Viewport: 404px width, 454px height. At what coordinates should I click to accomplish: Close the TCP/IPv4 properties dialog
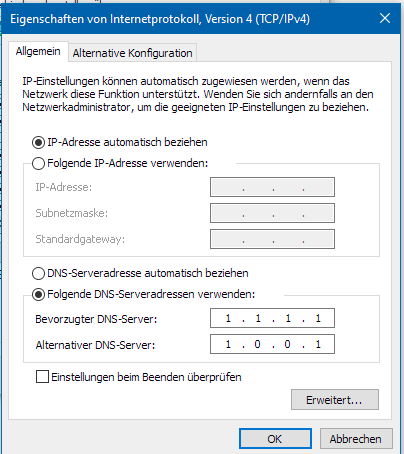point(385,18)
